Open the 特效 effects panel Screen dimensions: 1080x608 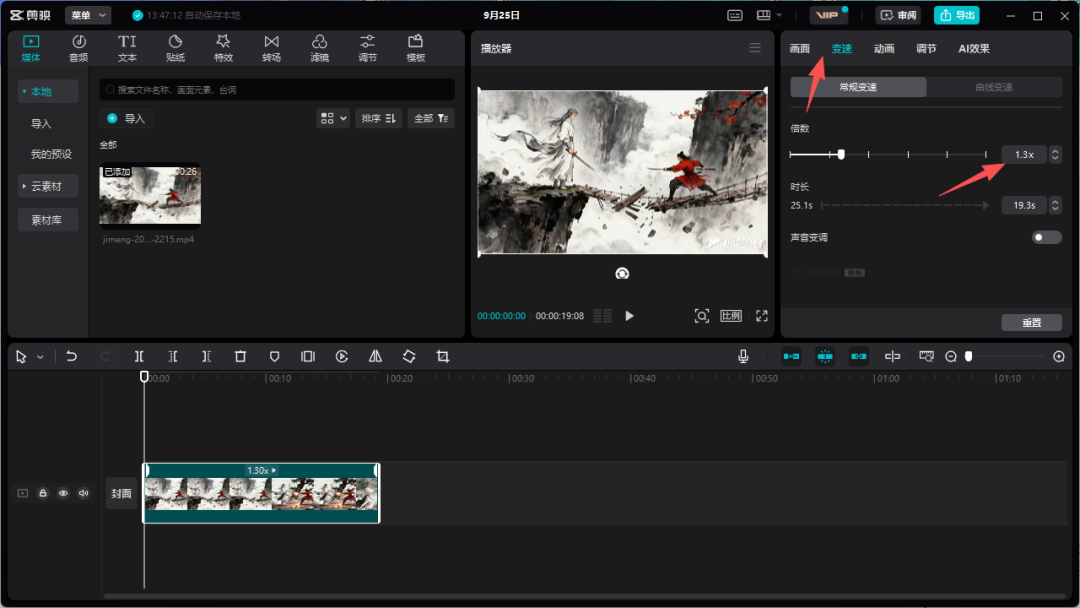223,47
